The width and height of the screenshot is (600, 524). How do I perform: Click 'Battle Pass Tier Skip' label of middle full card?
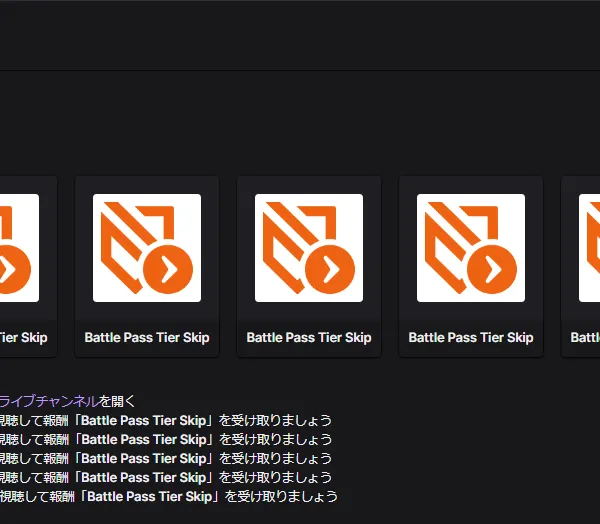[x=309, y=338]
